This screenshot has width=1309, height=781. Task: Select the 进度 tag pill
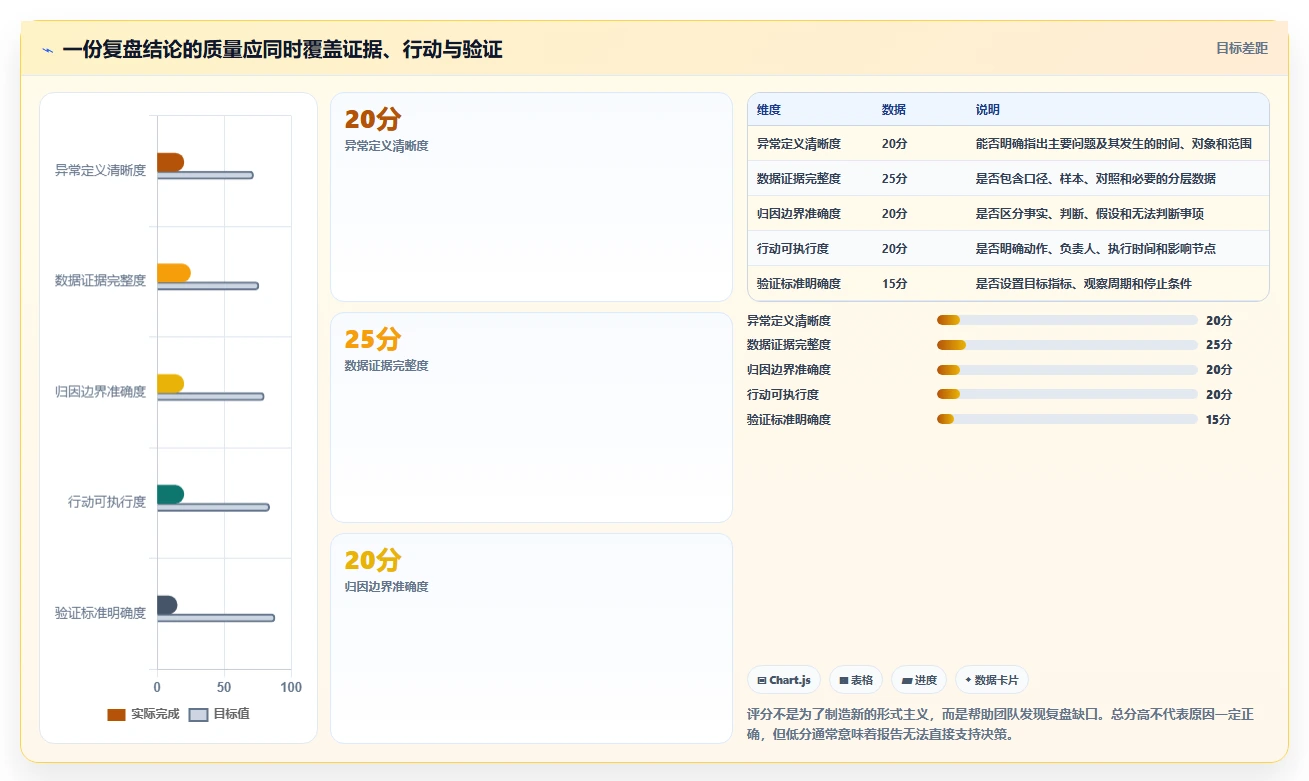click(x=919, y=680)
